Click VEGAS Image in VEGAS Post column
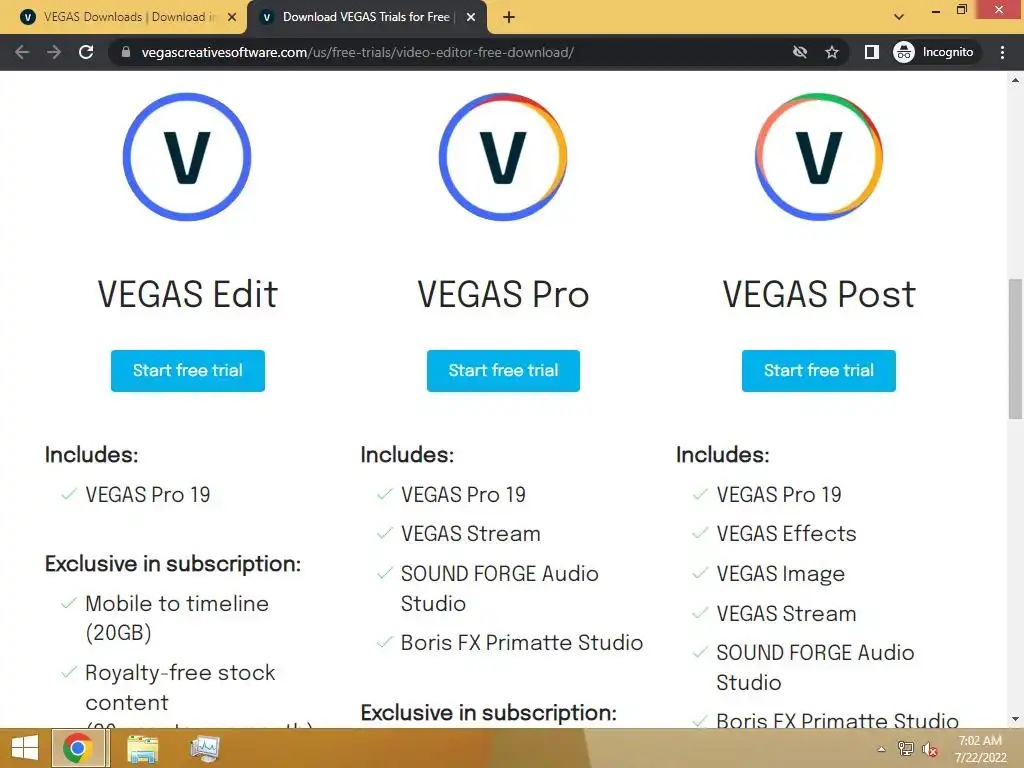The height and width of the screenshot is (768, 1024). [x=780, y=574]
